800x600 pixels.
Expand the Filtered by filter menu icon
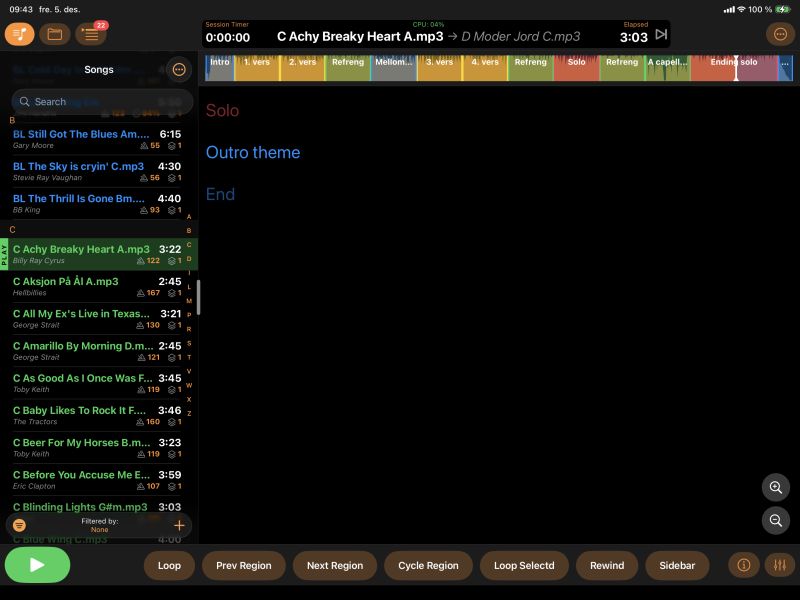(x=19, y=525)
